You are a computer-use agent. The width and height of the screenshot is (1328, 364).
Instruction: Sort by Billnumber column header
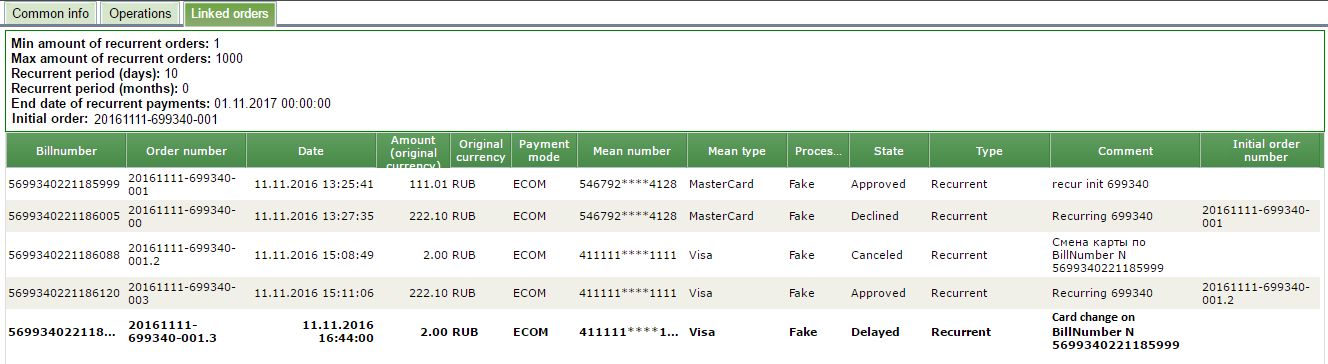click(66, 151)
